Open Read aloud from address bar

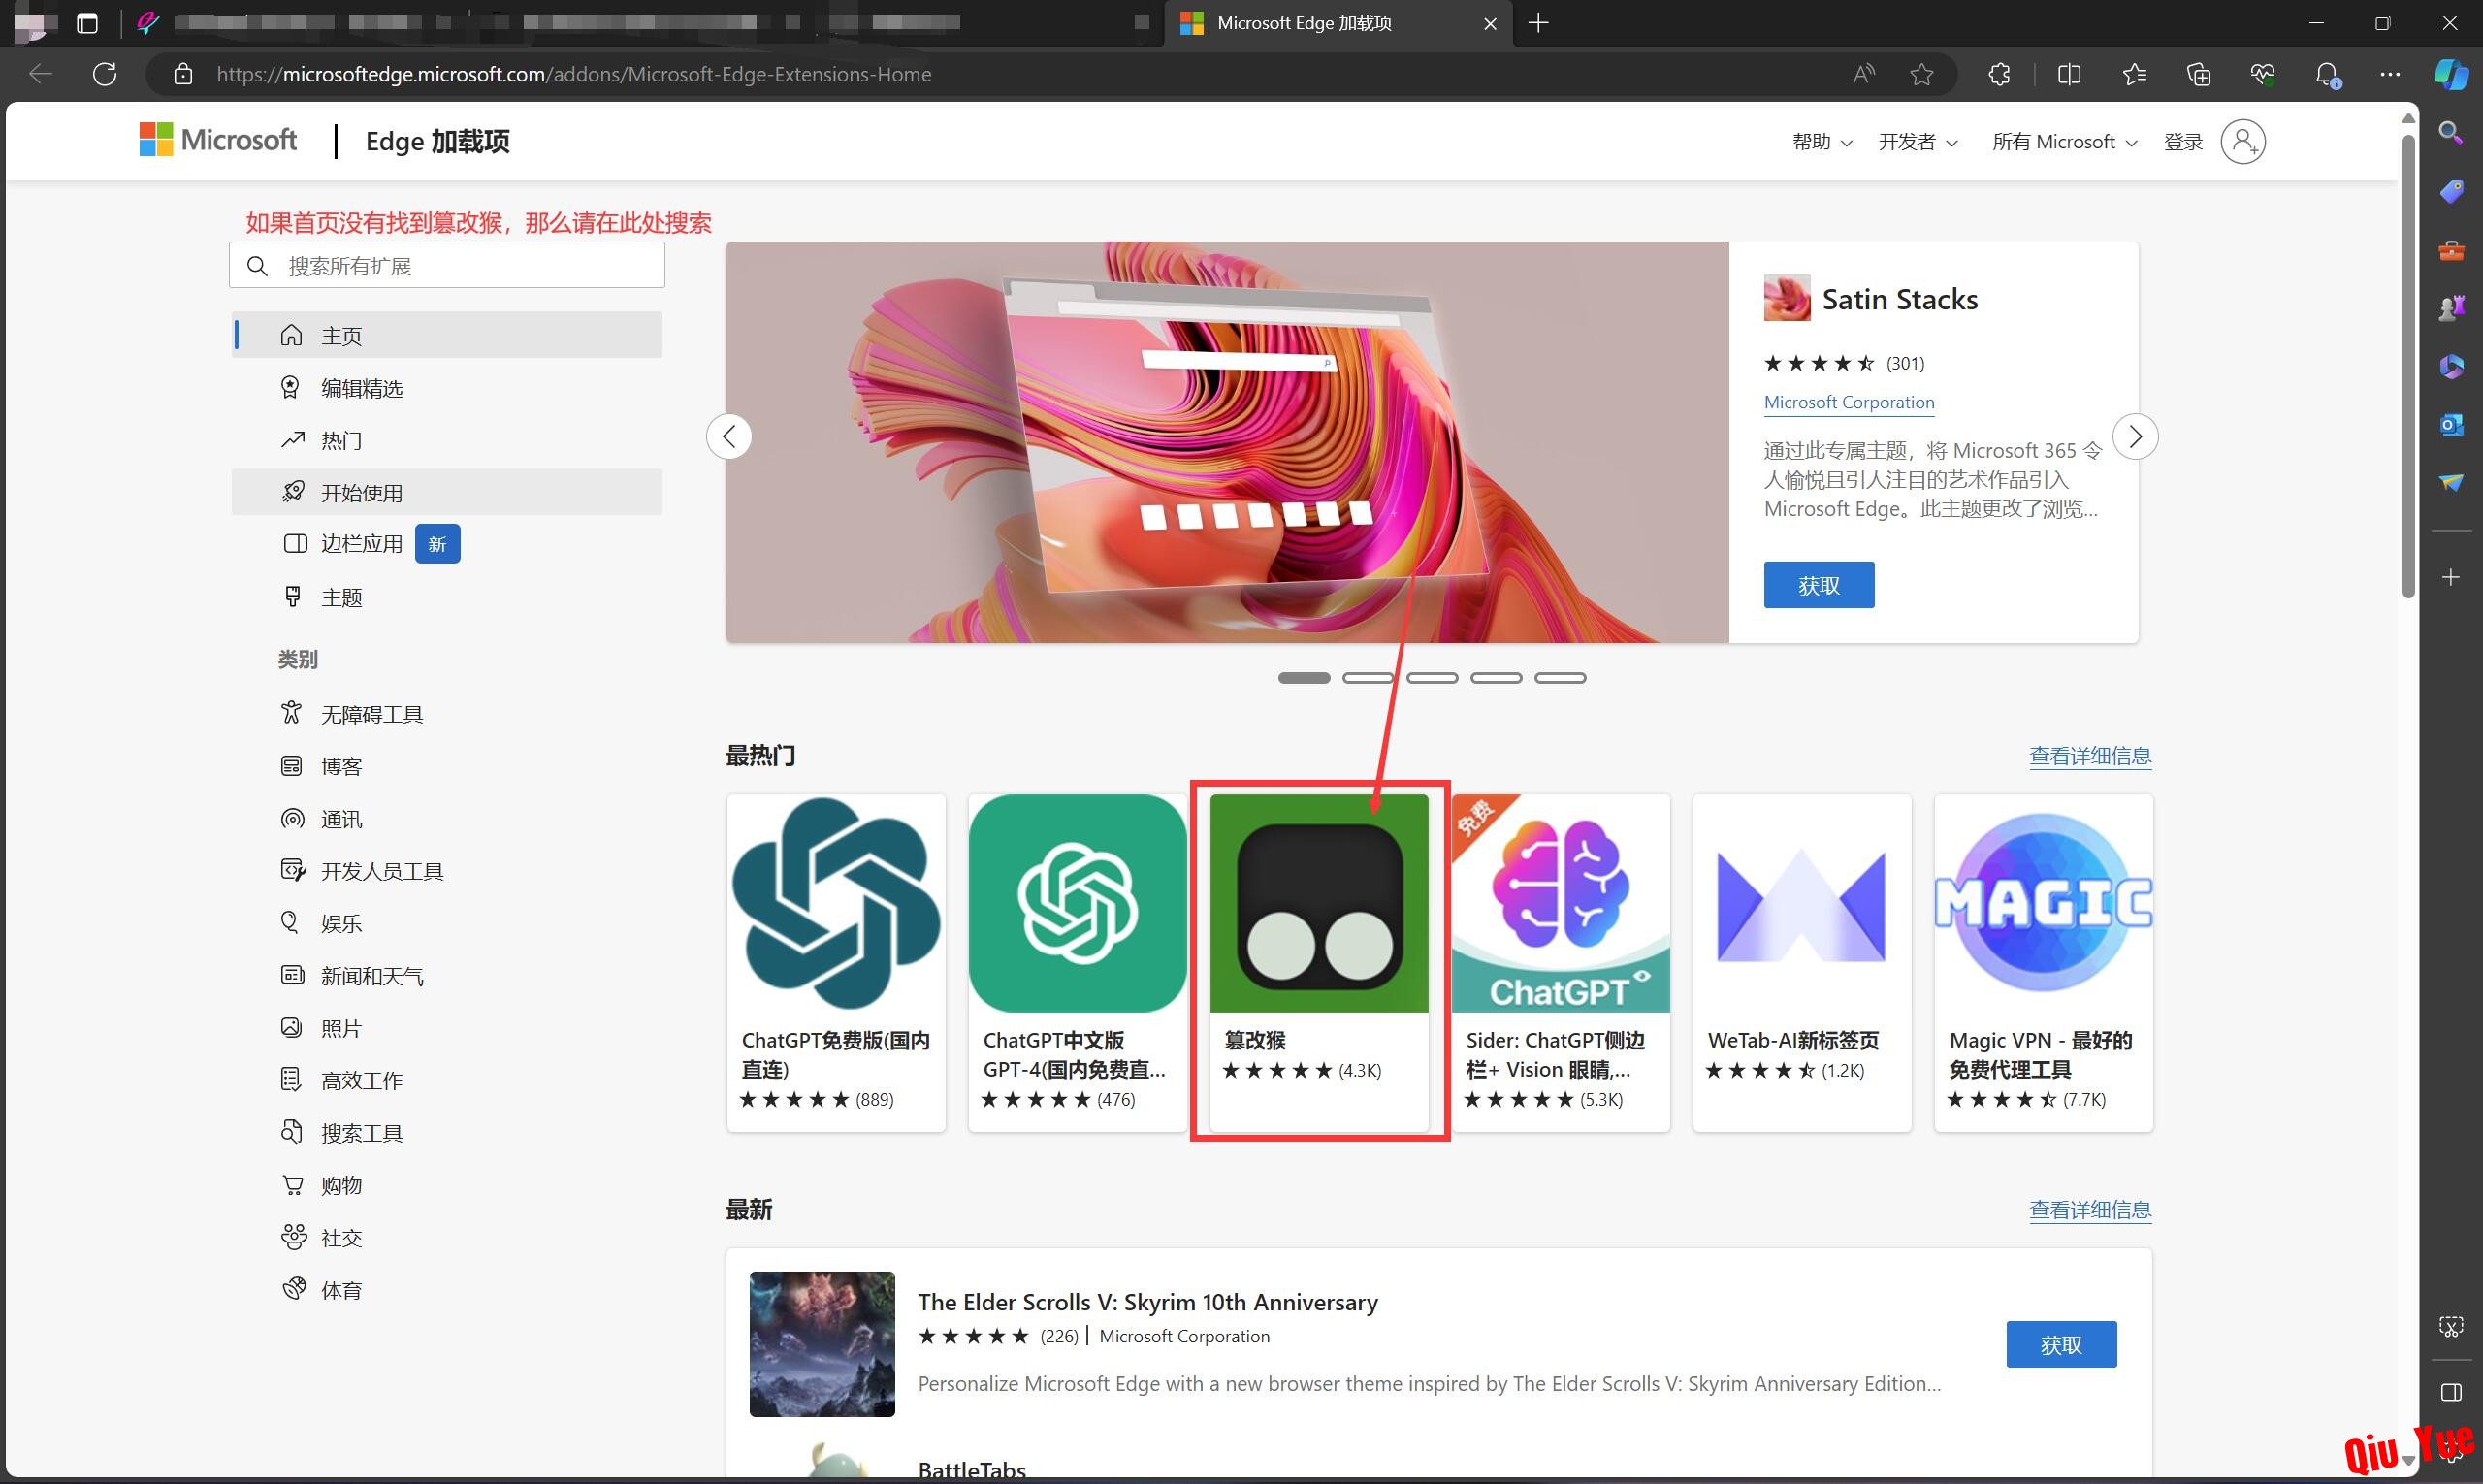1863,74
